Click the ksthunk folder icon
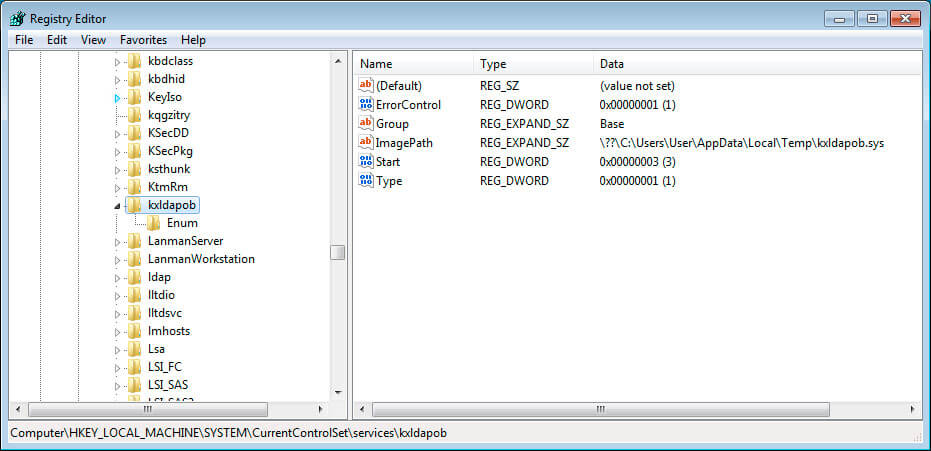 [x=135, y=169]
